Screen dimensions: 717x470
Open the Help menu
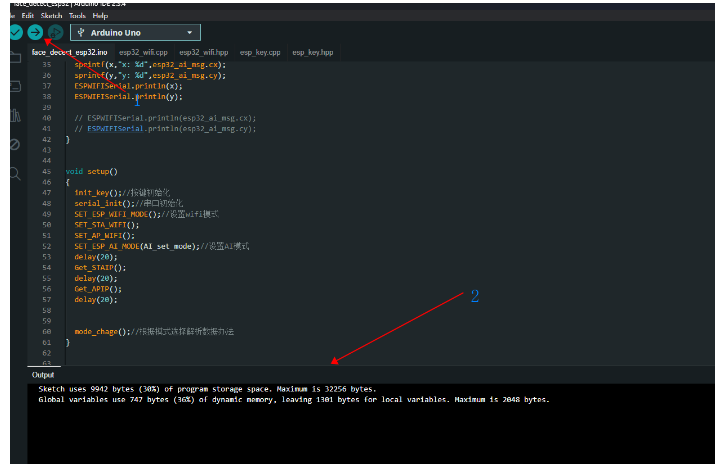pos(100,16)
